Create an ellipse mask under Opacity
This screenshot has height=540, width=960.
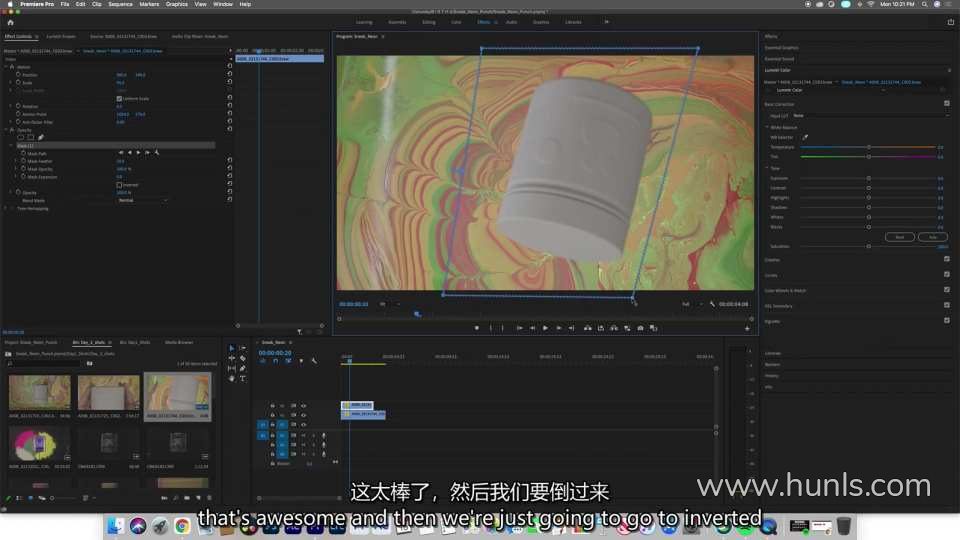coord(20,137)
